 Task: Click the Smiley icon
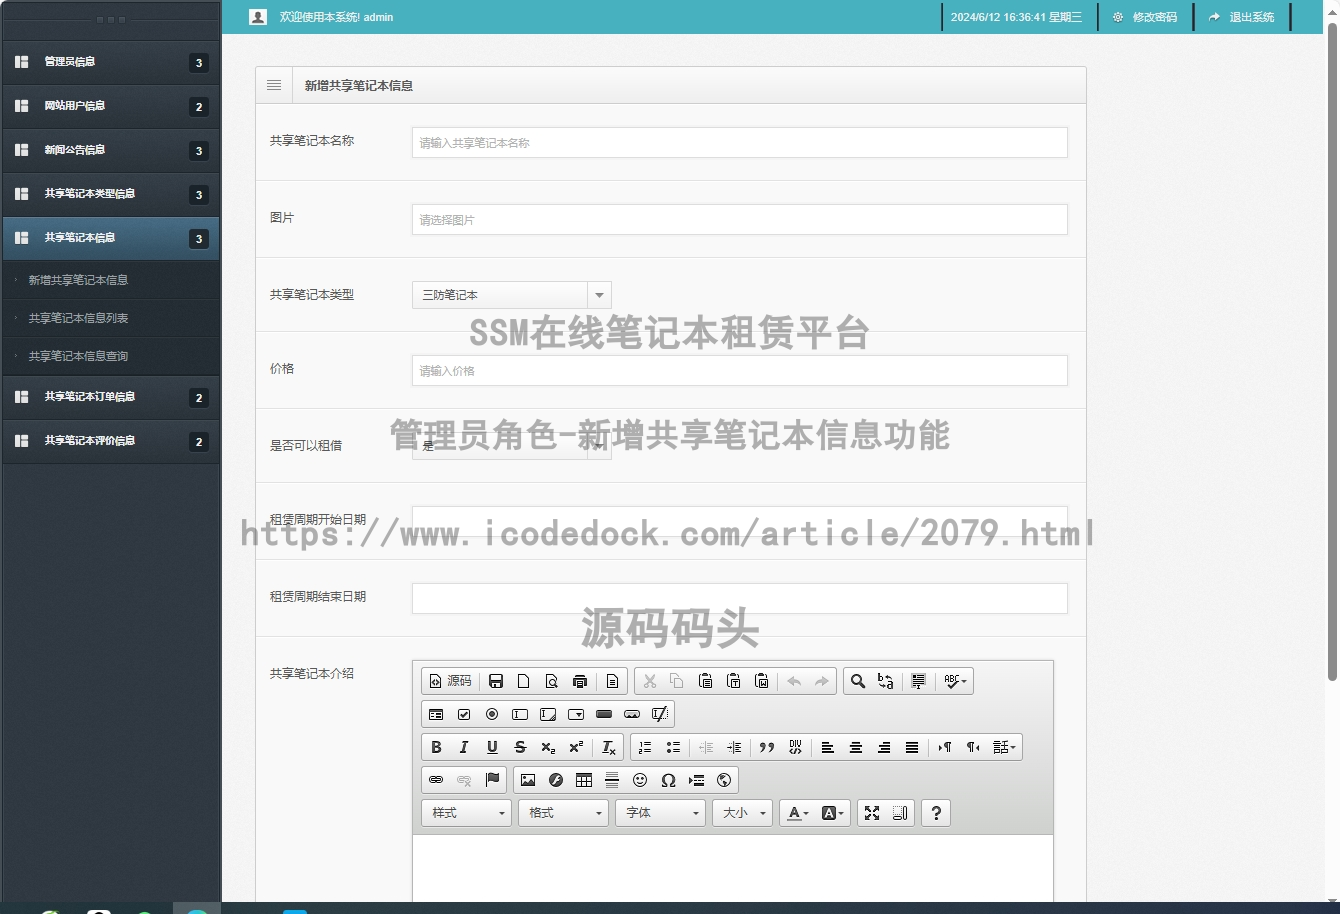[x=640, y=780]
